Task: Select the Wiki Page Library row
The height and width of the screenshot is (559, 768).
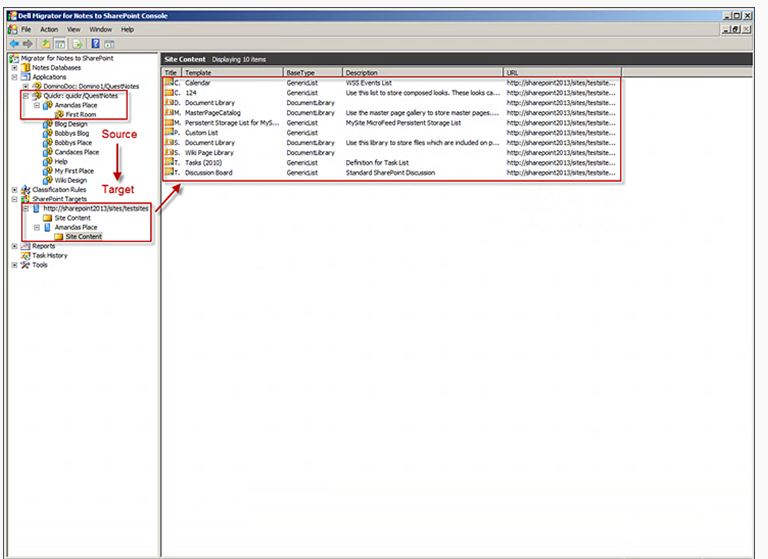Action: [392, 152]
